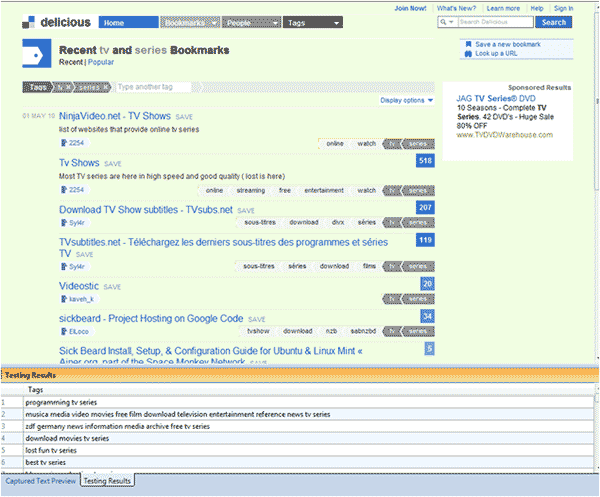Select row 'lost fun tv series'

(x=297, y=450)
